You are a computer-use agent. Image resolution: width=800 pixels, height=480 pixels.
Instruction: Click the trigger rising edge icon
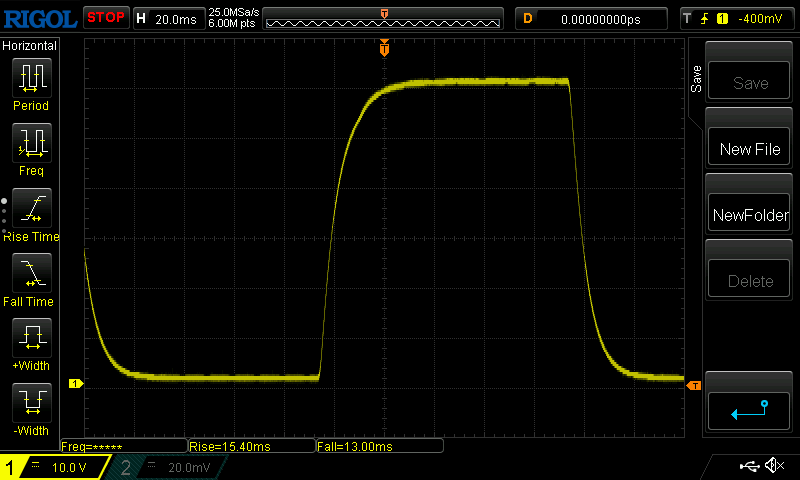click(x=705, y=19)
